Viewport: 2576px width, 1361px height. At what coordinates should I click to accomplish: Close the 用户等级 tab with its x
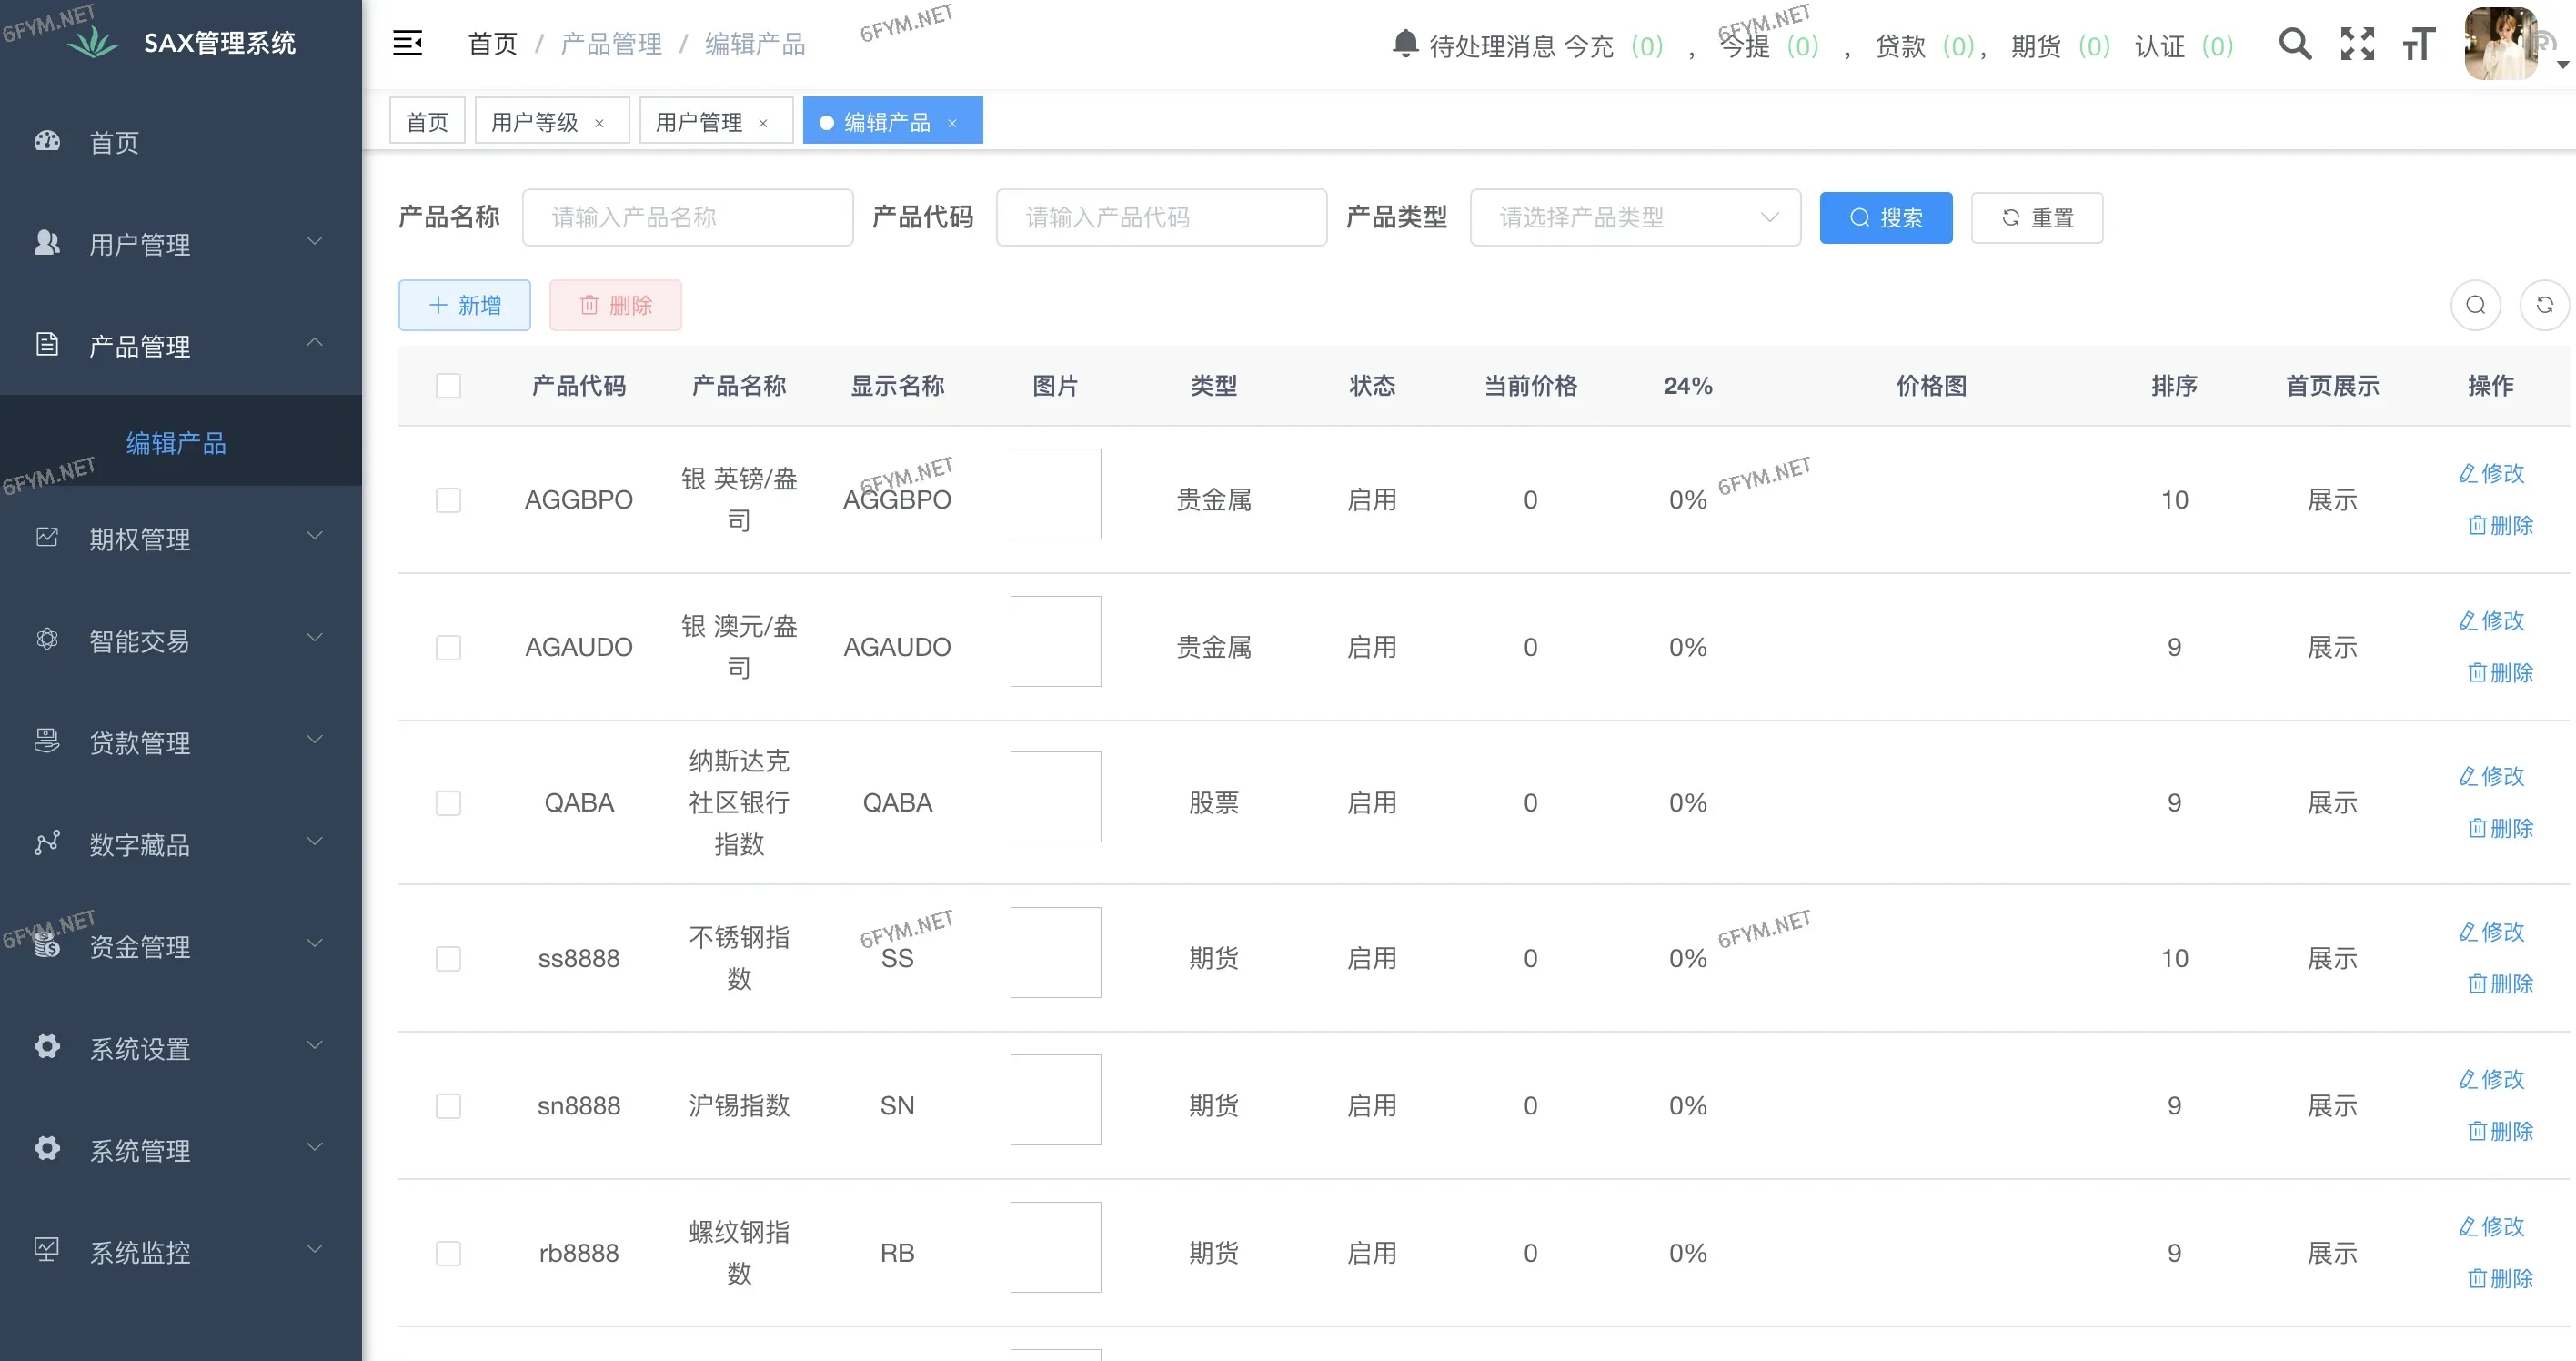(x=600, y=123)
